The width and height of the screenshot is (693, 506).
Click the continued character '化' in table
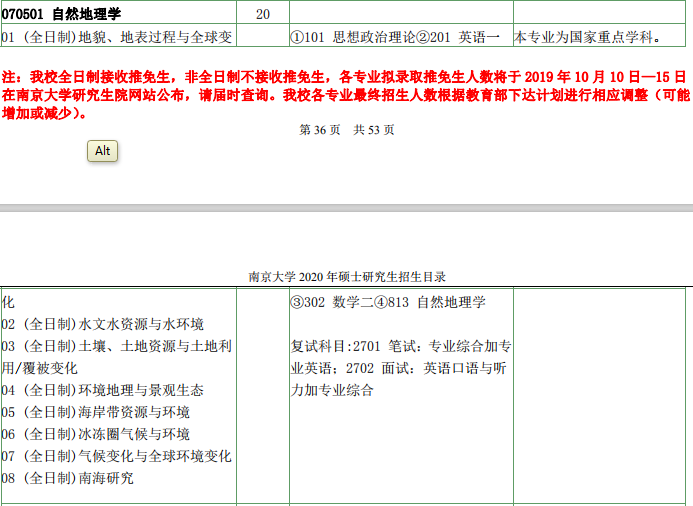coord(8,303)
